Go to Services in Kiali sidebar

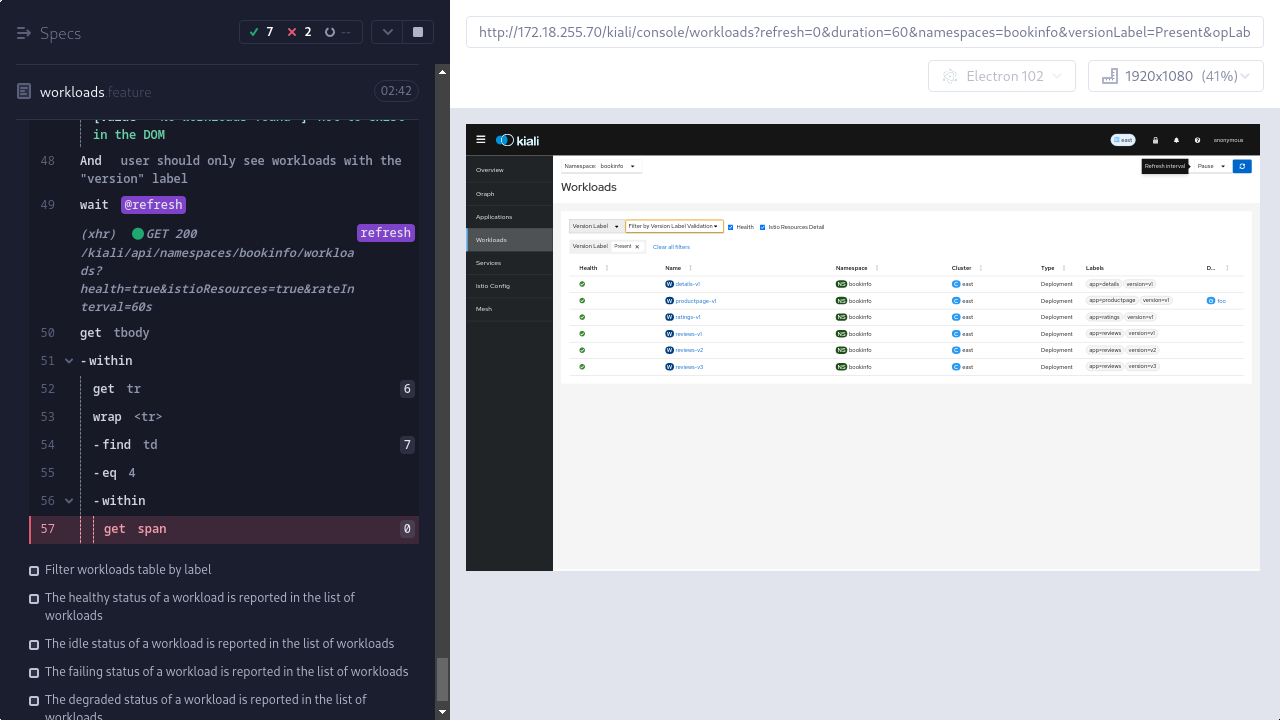click(489, 263)
